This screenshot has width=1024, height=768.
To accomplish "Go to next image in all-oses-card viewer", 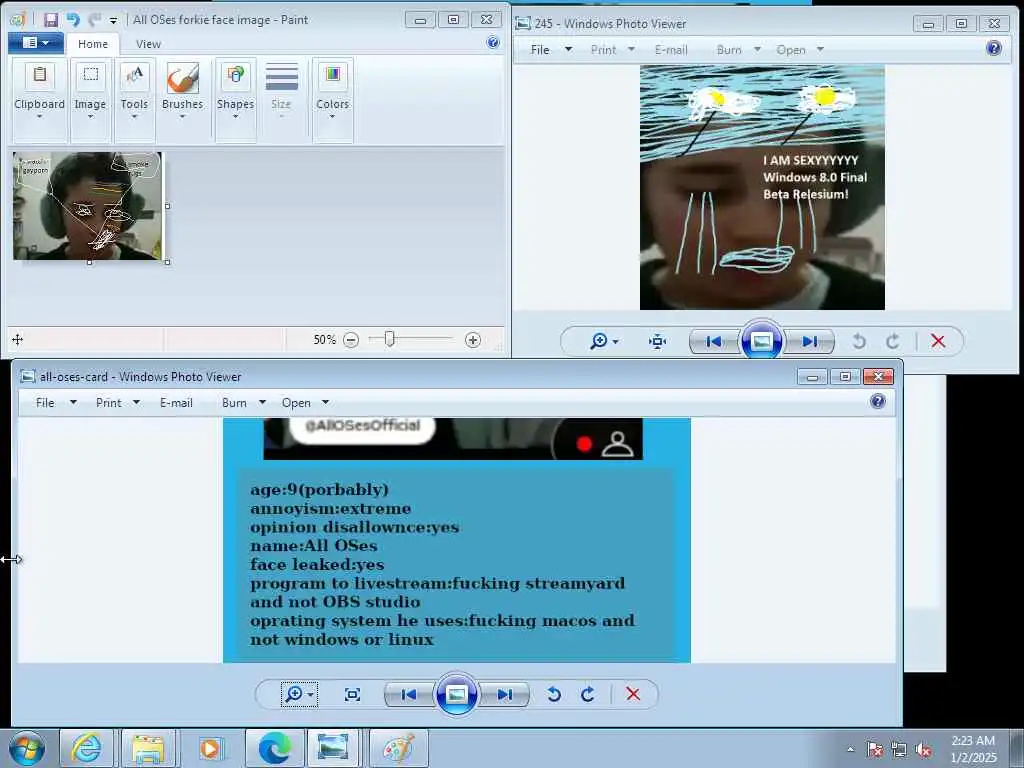I will [505, 694].
